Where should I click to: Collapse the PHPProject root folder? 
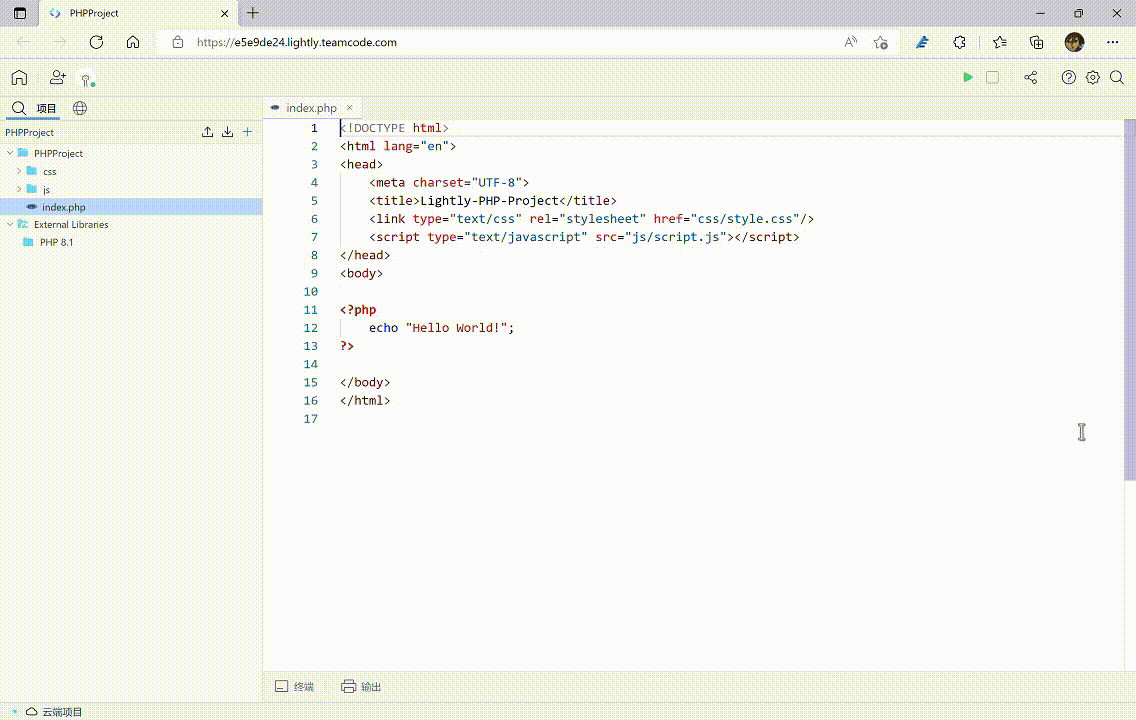point(10,153)
